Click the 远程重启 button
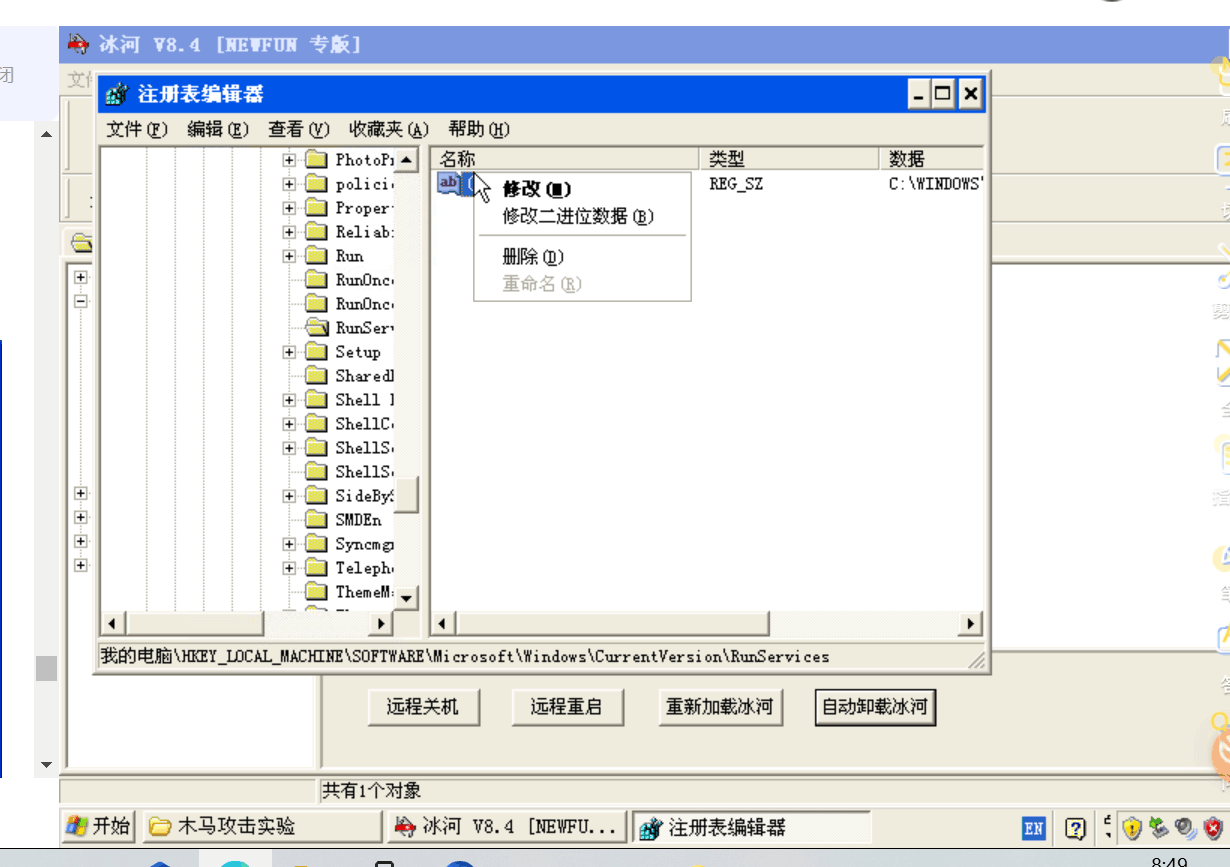 pos(567,707)
